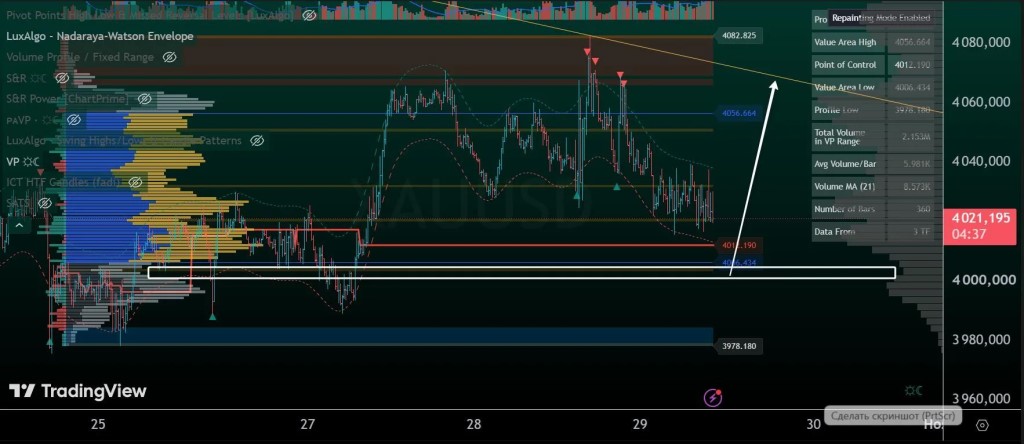Select the LuxAlgo - Nadaraya-Watson Envelope legend

pos(99,36)
